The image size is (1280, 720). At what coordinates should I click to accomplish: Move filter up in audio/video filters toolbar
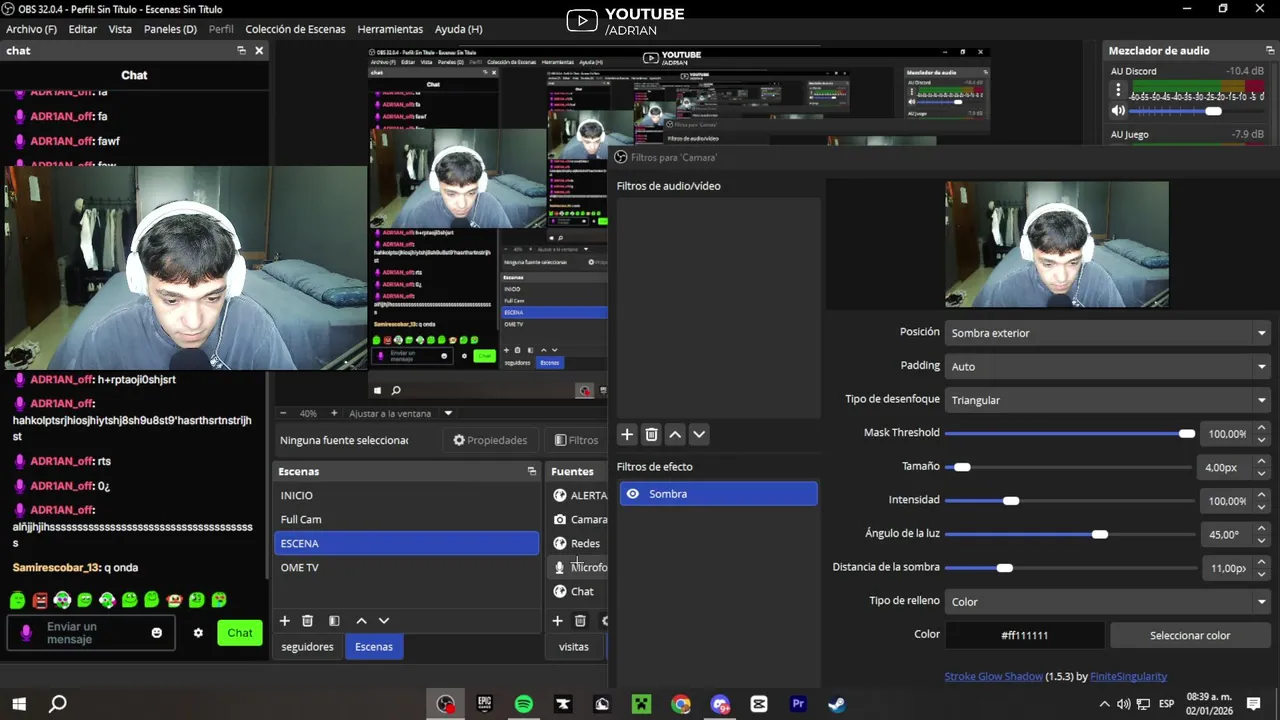click(675, 434)
